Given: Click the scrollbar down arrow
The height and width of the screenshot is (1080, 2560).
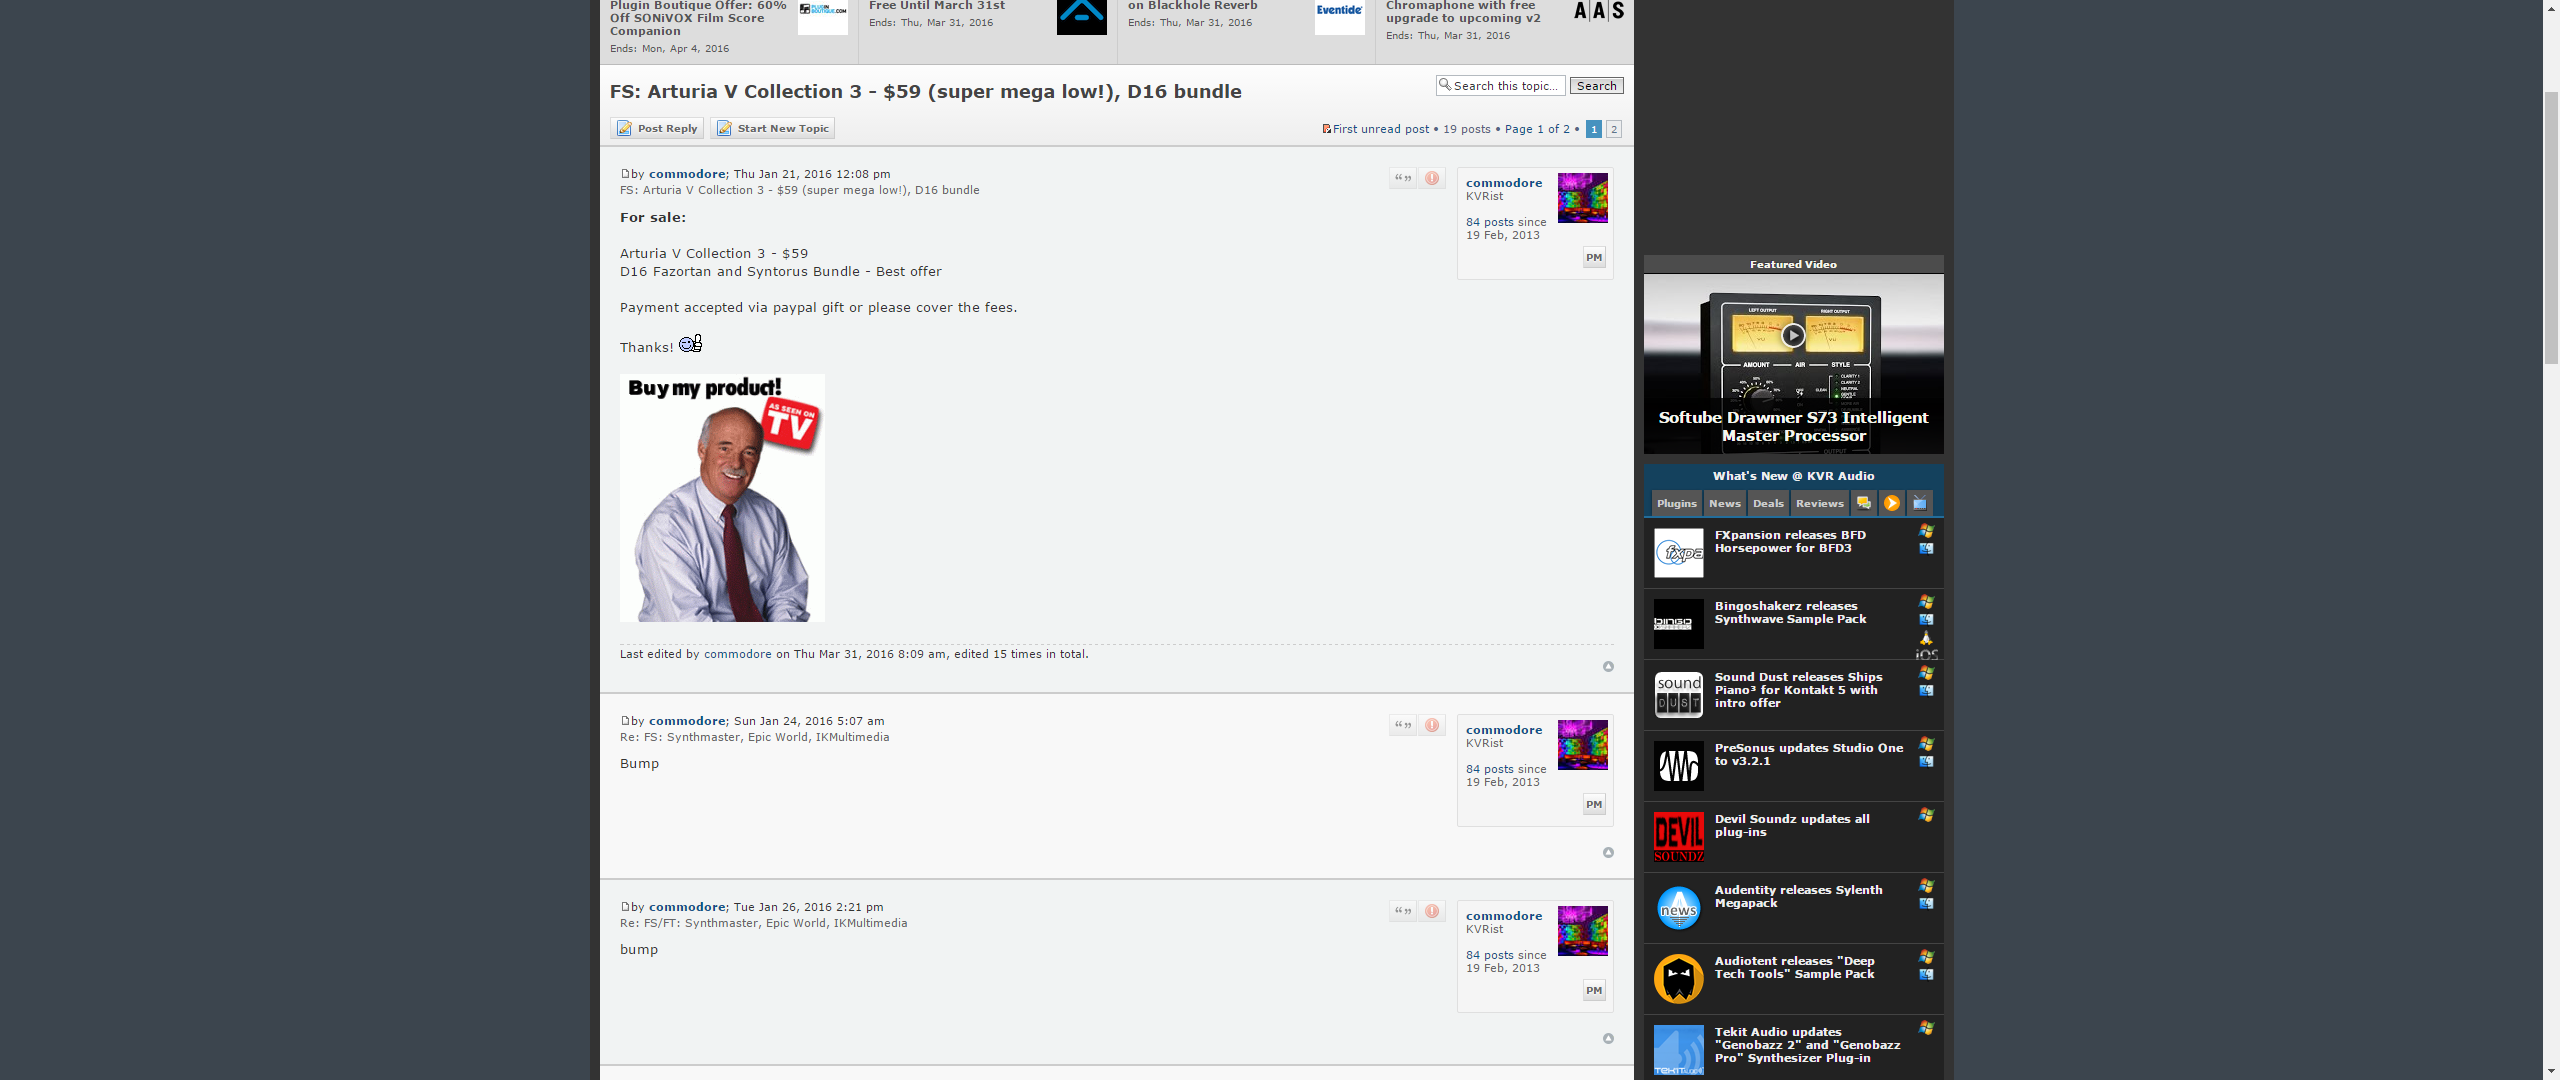Looking at the screenshot, I should [x=2551, y=1072].
